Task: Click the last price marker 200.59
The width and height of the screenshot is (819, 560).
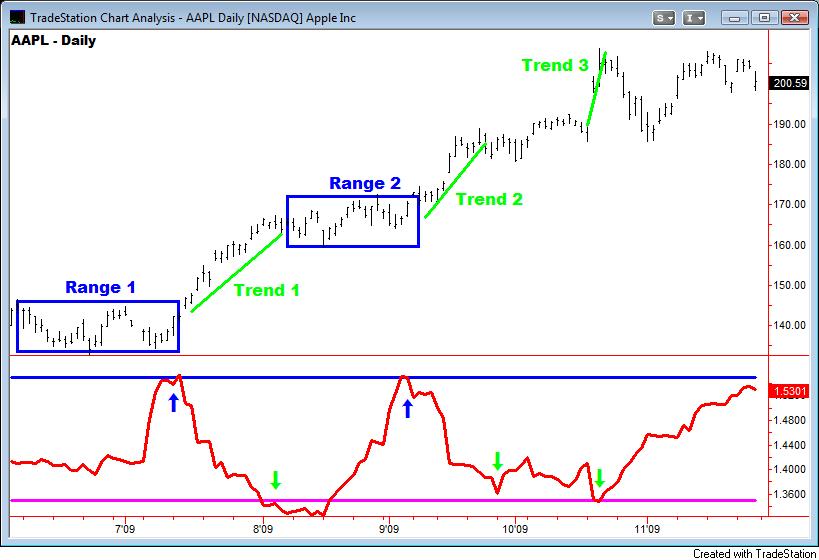Action: click(790, 83)
